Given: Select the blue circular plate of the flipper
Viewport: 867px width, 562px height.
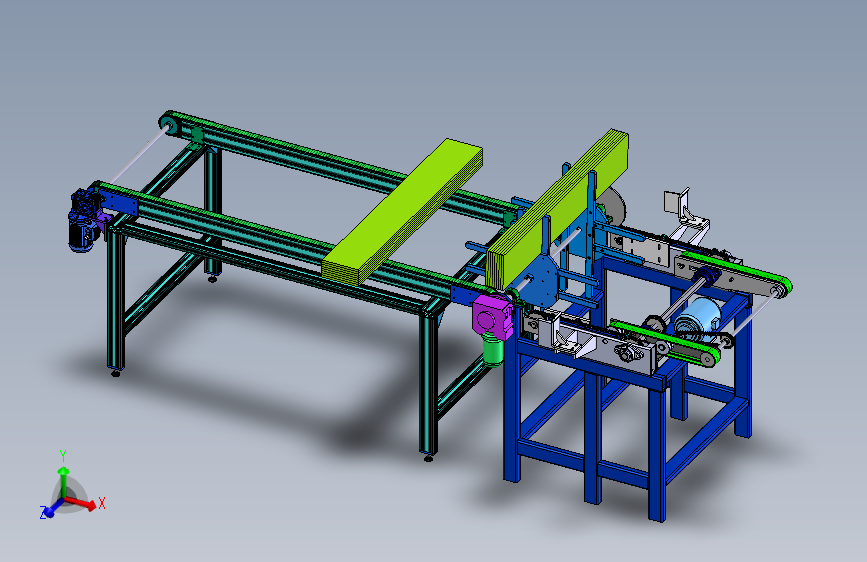Looking at the screenshot, I should click(539, 282).
